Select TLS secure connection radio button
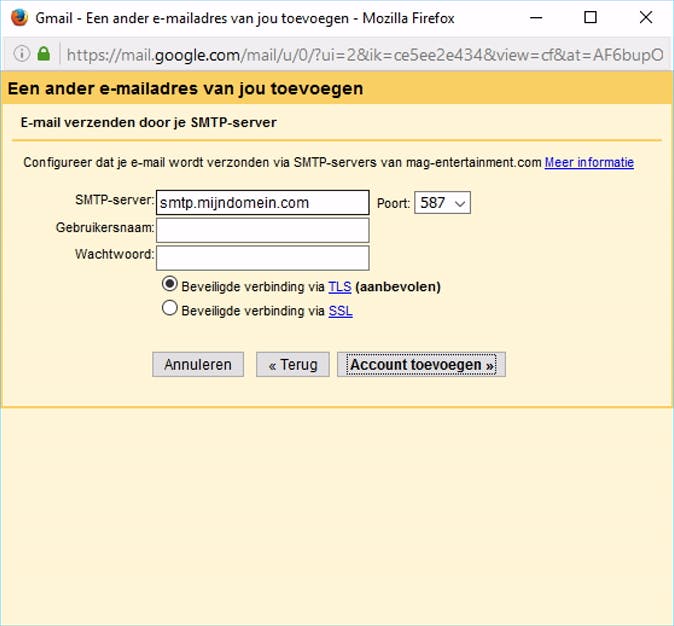The width and height of the screenshot is (674, 626). coord(169,284)
